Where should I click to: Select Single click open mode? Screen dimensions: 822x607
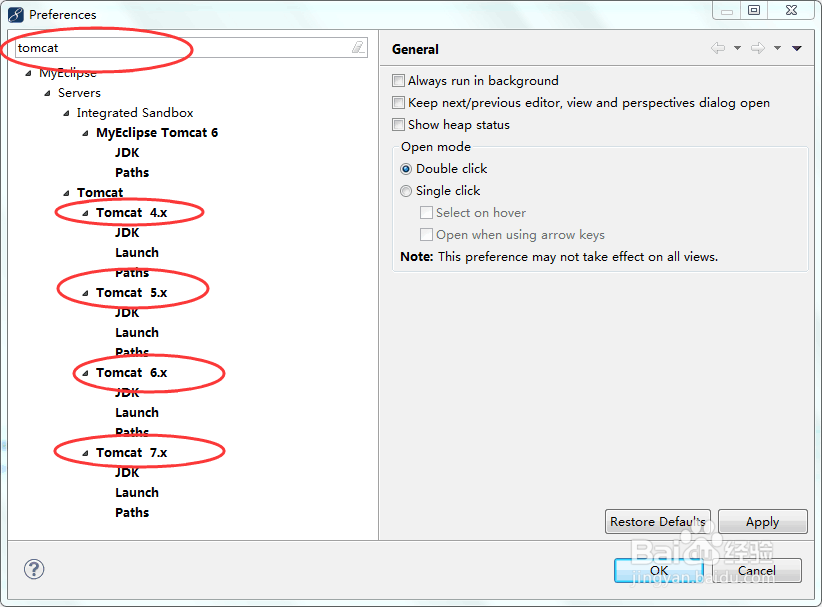pos(406,191)
